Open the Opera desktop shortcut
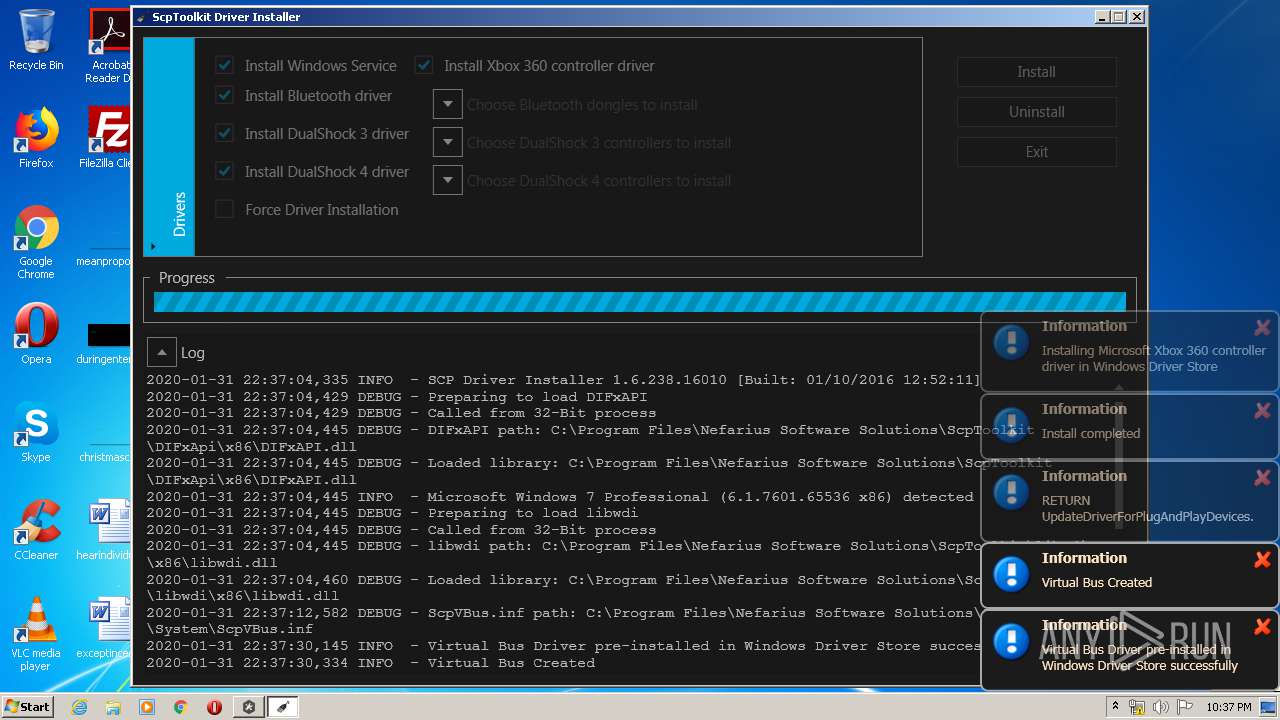 tap(36, 334)
